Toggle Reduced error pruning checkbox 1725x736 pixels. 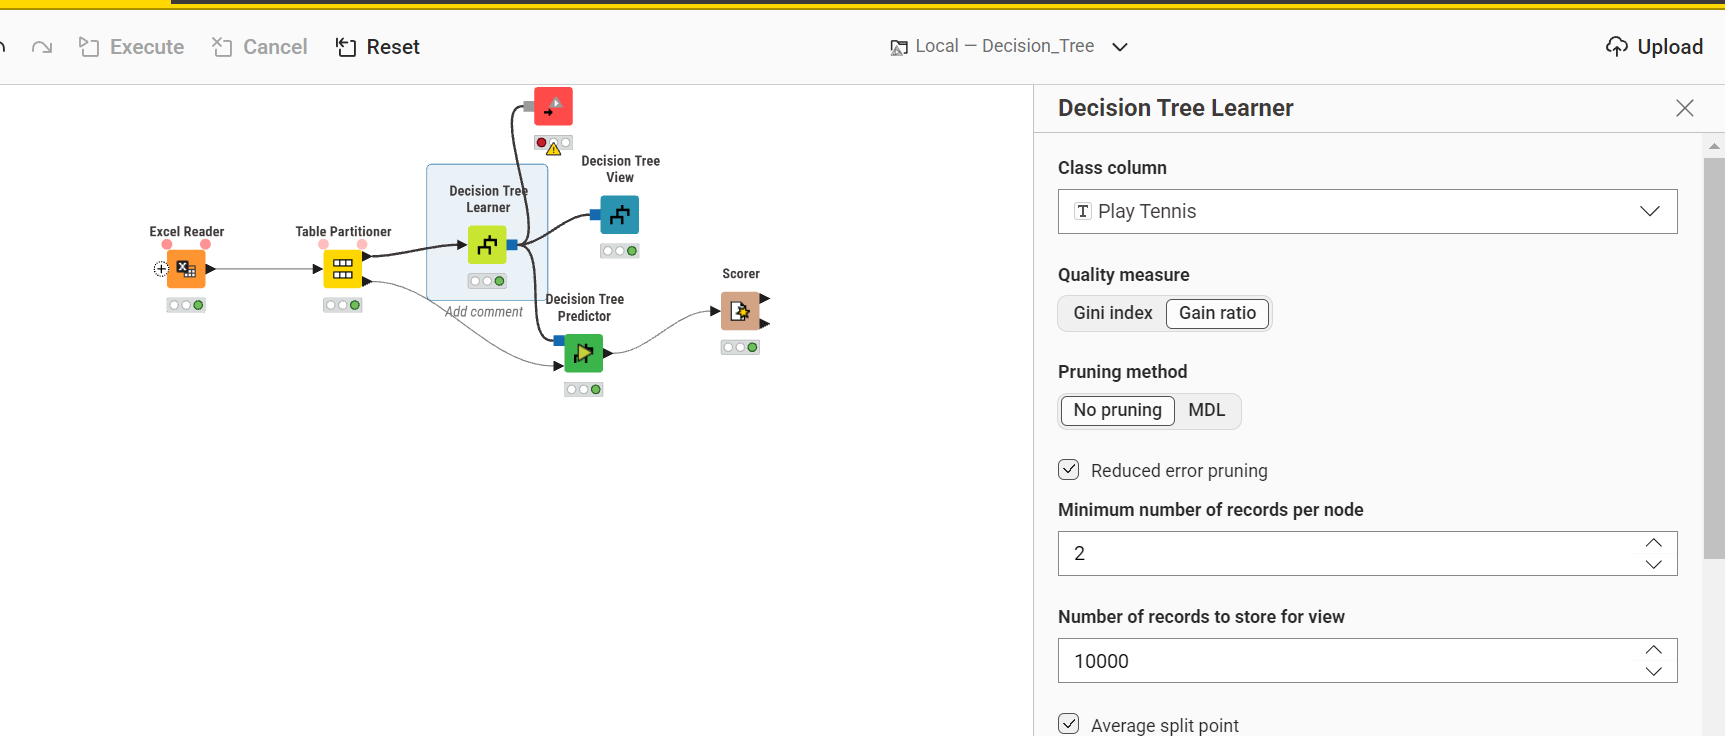point(1069,470)
